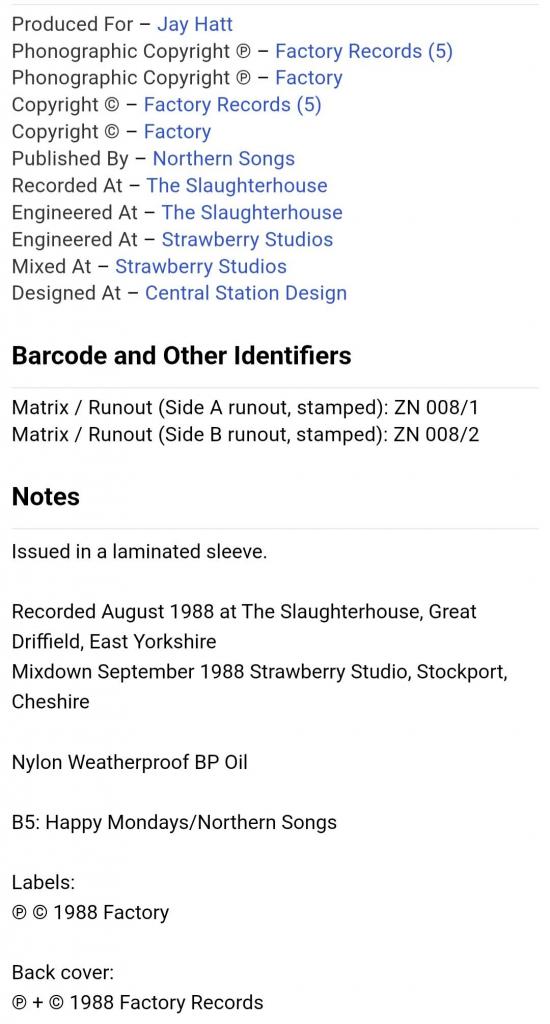The image size is (550, 1024).
Task: Open Strawberry Studios link under Mixed At
Action: tap(201, 266)
